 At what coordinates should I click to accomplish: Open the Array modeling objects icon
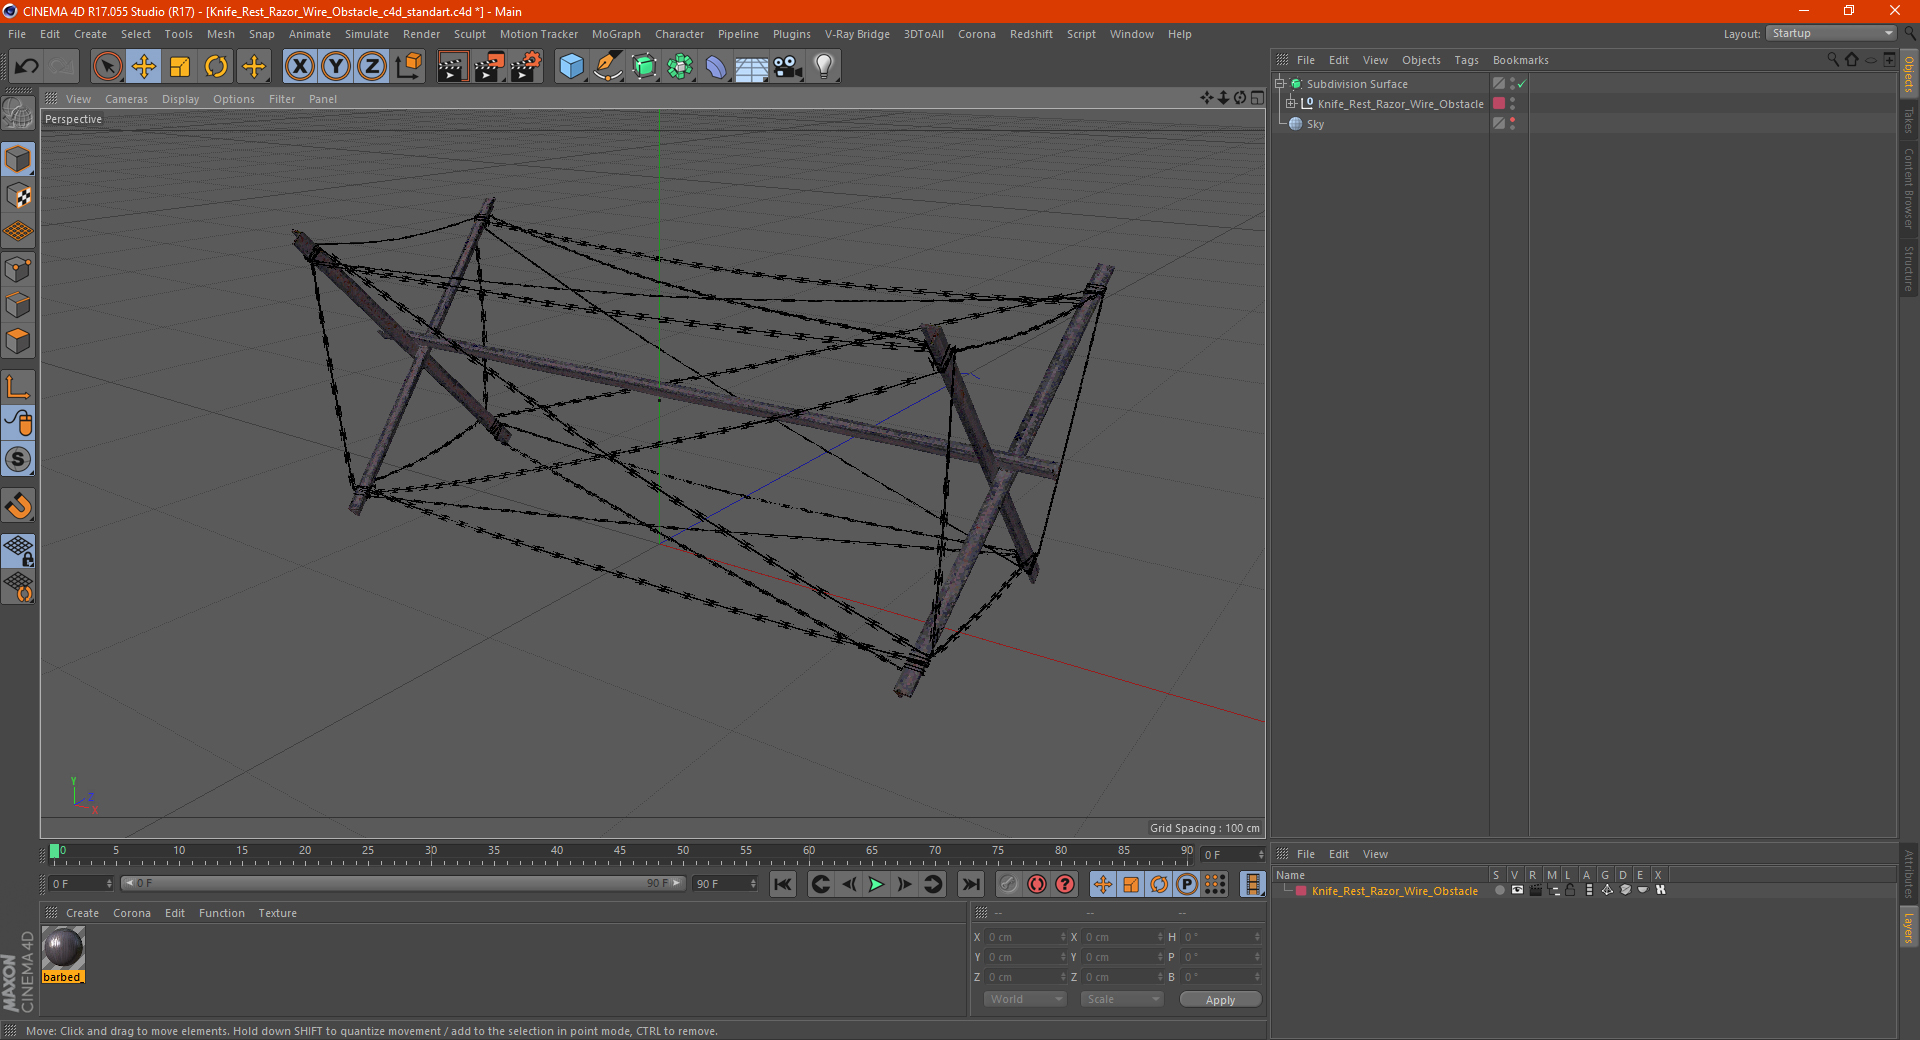680,67
